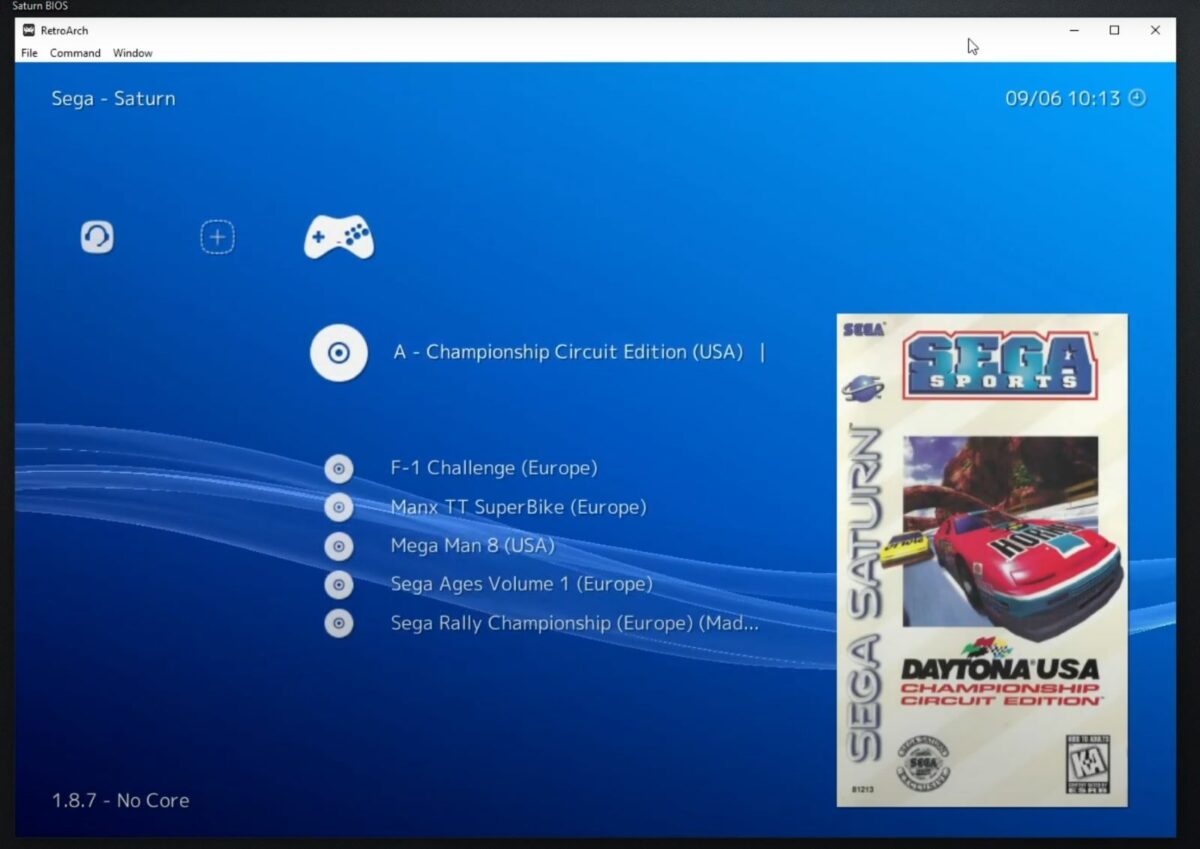
Task: Open the History playlist icon
Action: [96, 236]
